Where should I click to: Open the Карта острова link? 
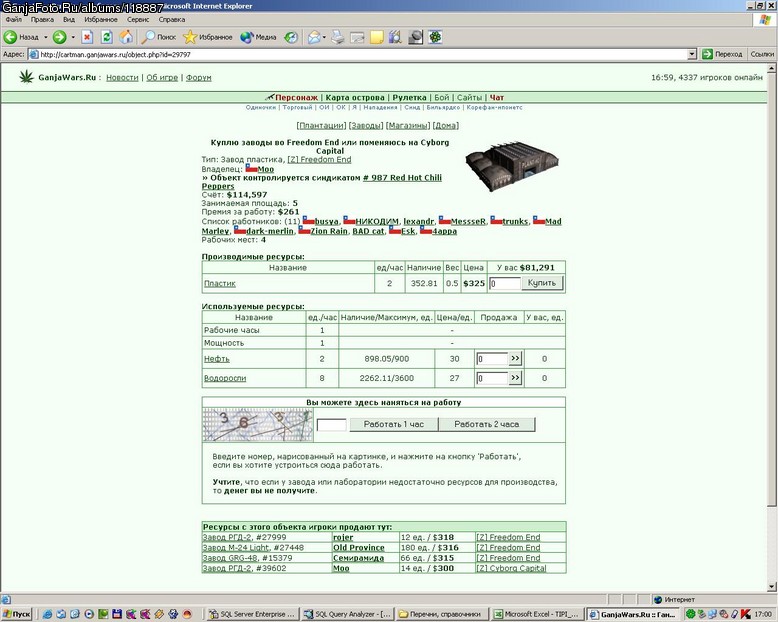point(355,98)
